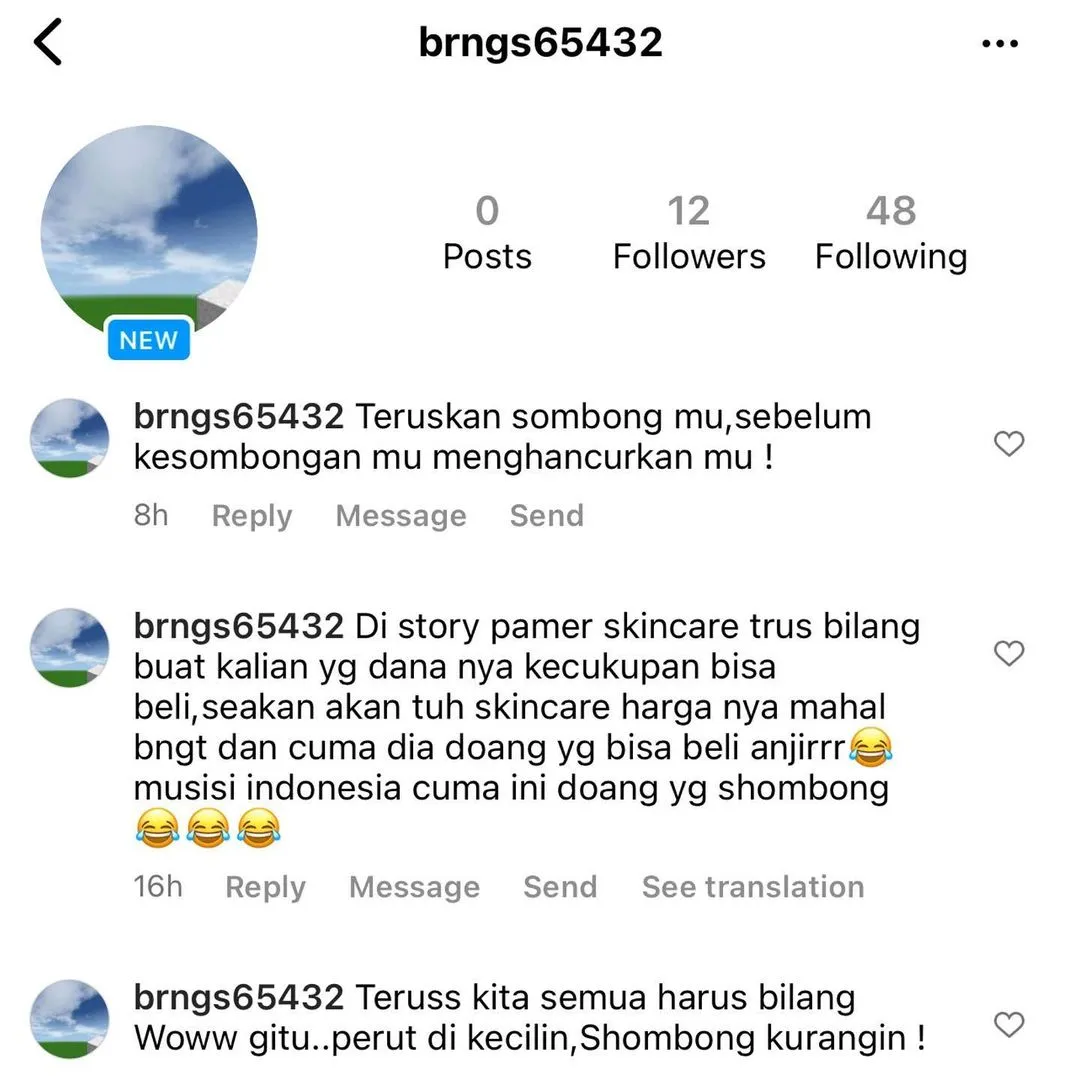Screen dimensions: 1080x1080
Task: Message the author of the 8h comment
Action: 401,515
